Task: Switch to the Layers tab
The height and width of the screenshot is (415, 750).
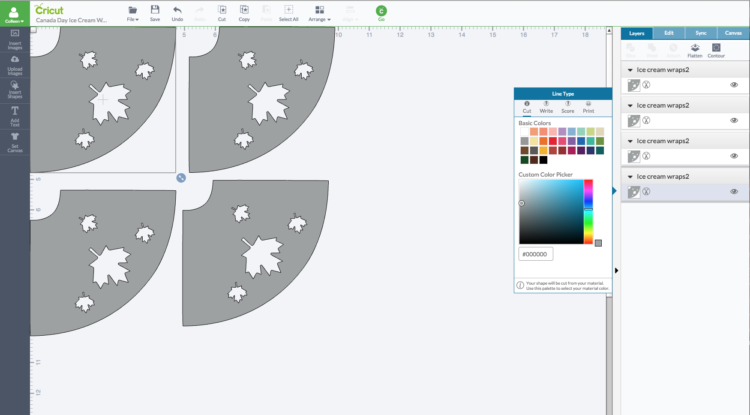Action: (x=637, y=33)
